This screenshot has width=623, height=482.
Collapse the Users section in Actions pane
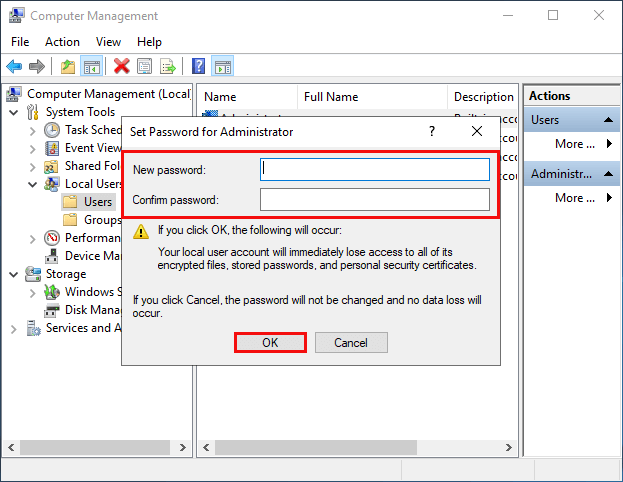608,120
